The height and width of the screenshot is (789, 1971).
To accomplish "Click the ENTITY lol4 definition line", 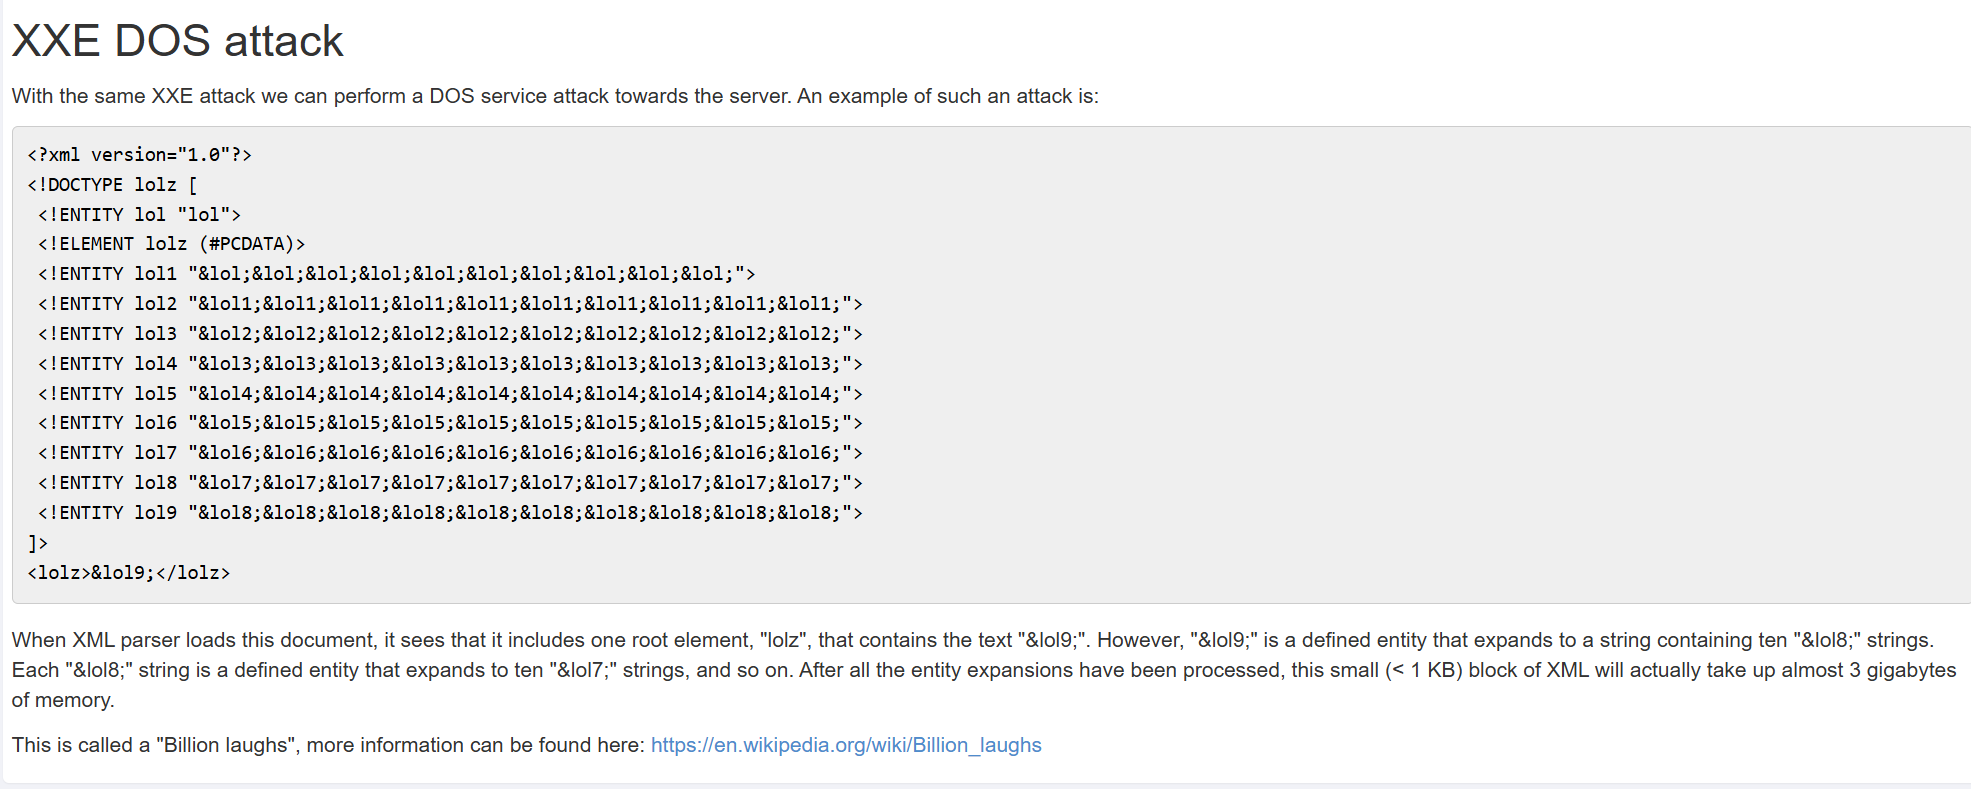I will [449, 364].
